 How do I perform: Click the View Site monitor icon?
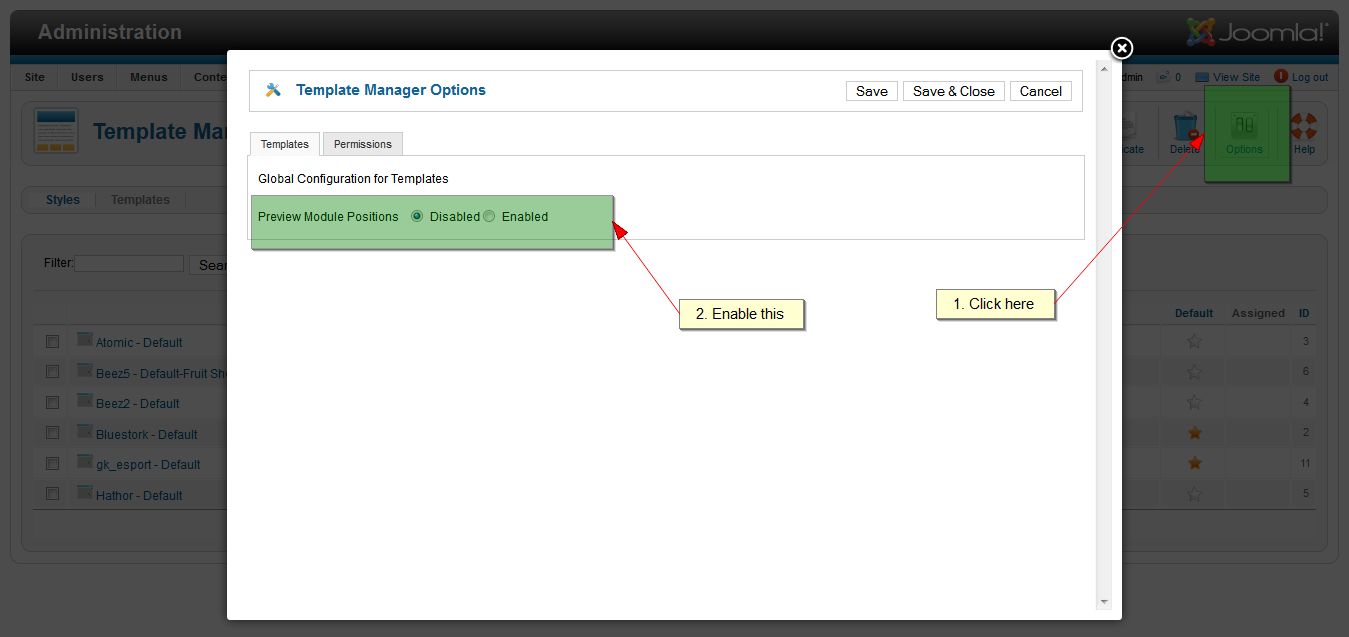point(1202,77)
